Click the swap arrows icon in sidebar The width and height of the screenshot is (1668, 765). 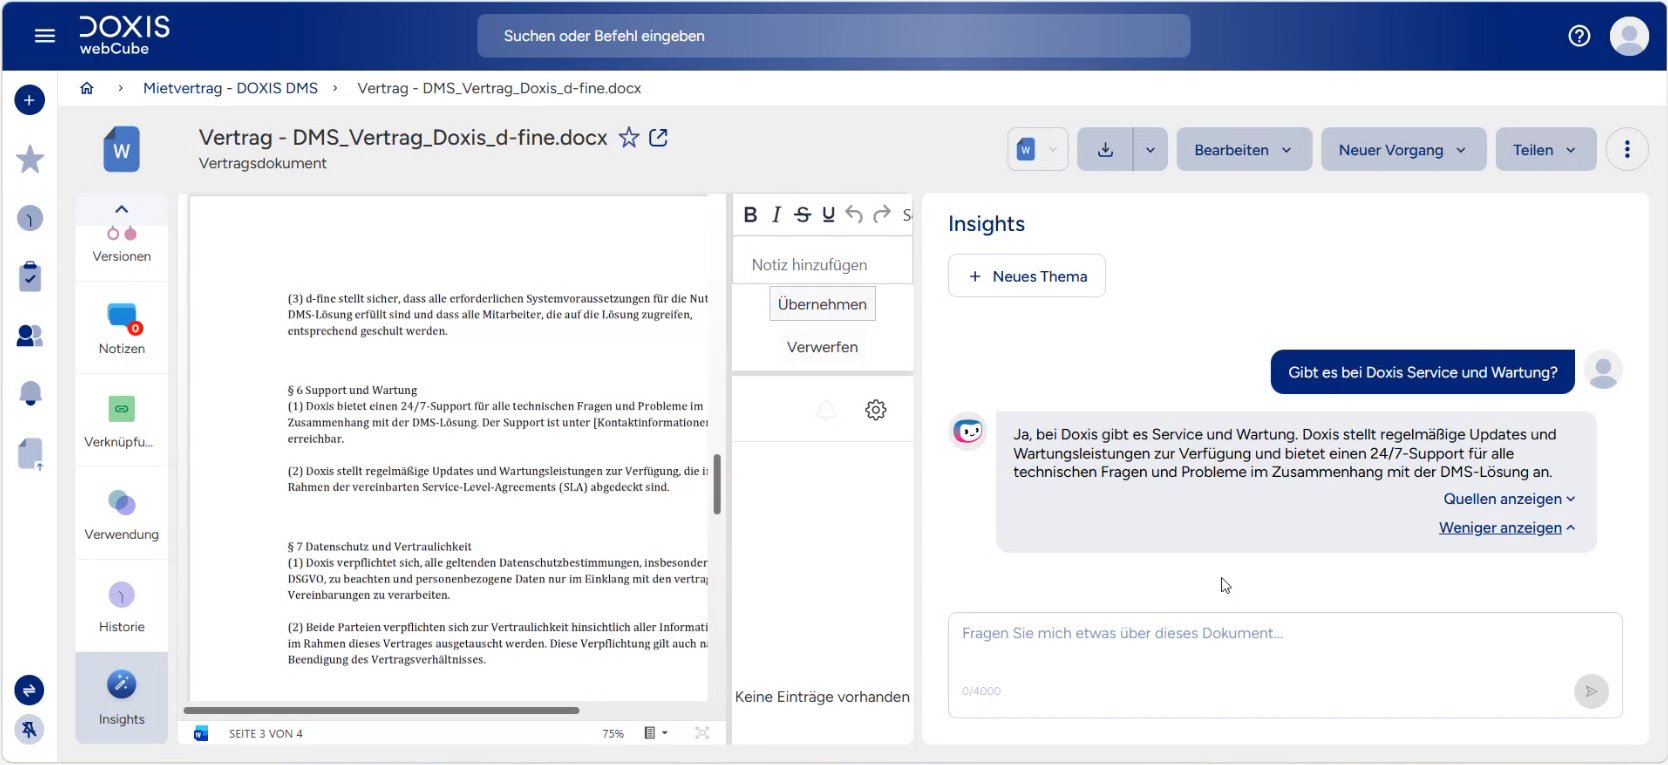(29, 690)
